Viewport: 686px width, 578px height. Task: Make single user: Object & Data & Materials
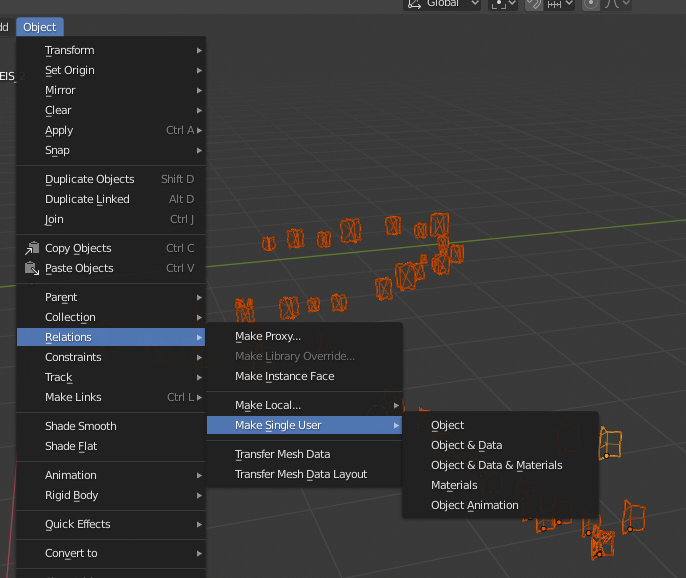pos(500,466)
